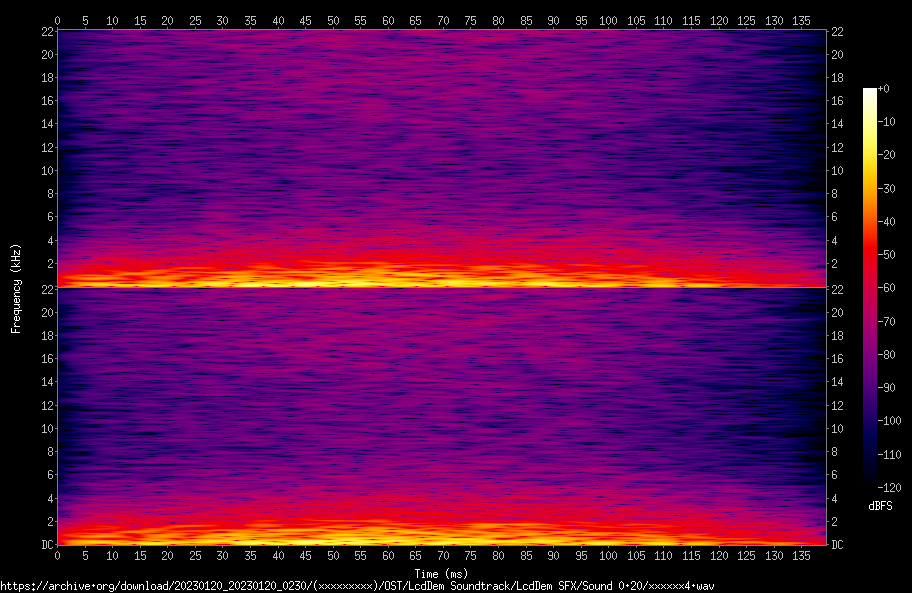Click the +0 value atop the dBFS scale
912x593 pixels.
point(883,90)
